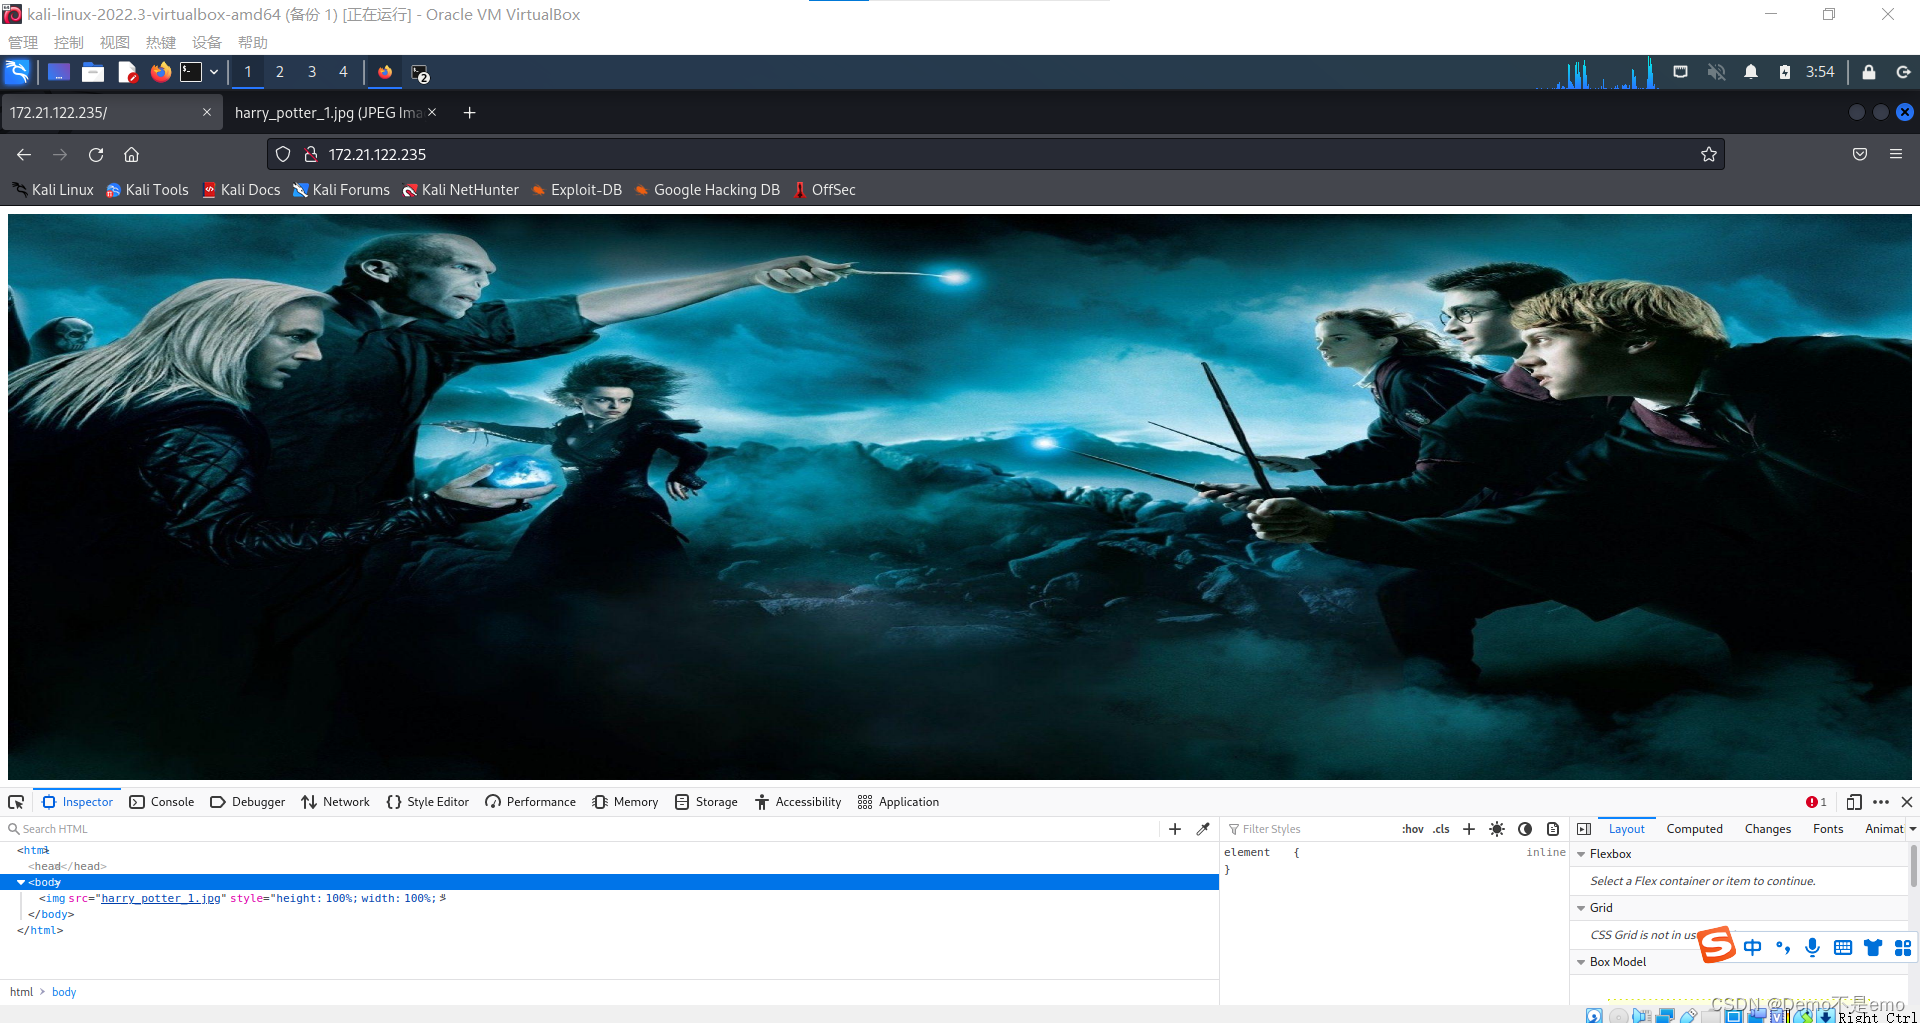This screenshot has height=1023, width=1920.
Task: Switch to workspace 2
Action: [280, 72]
